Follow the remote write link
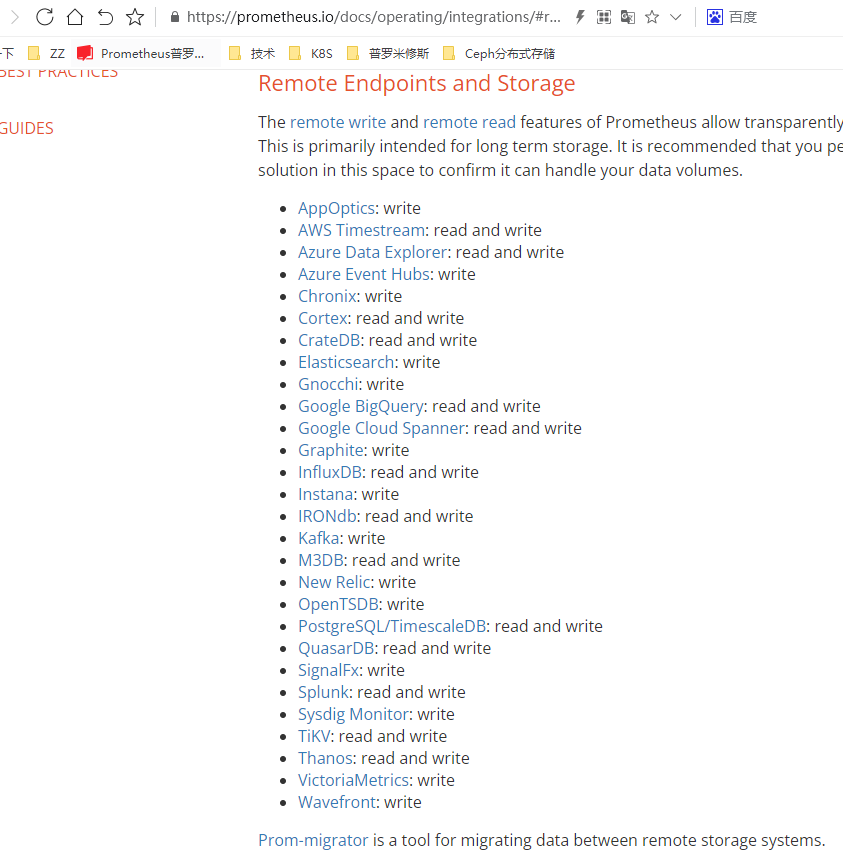Image resolution: width=843 pixels, height=854 pixels. coord(338,122)
